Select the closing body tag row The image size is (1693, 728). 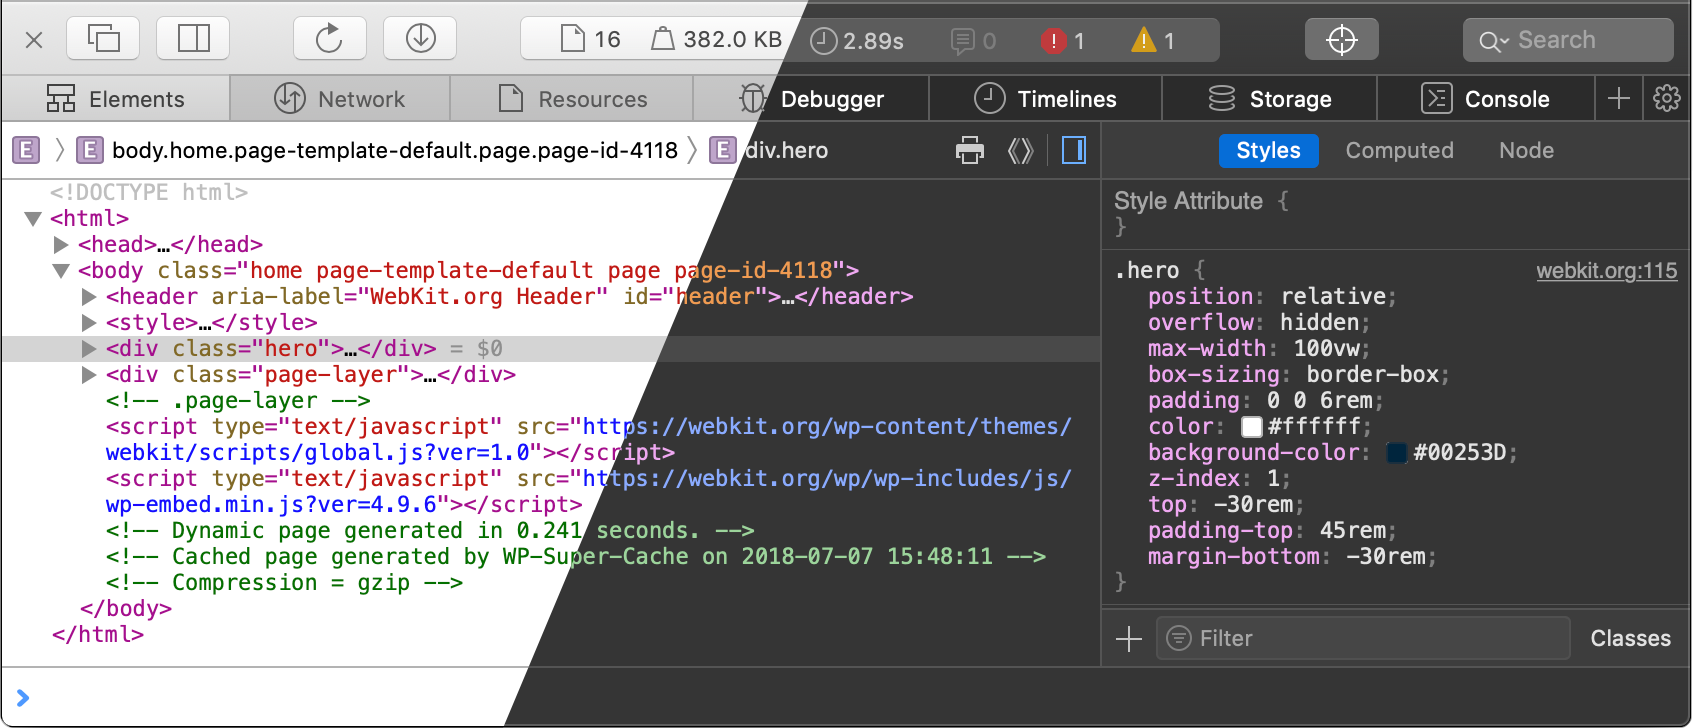click(x=126, y=608)
